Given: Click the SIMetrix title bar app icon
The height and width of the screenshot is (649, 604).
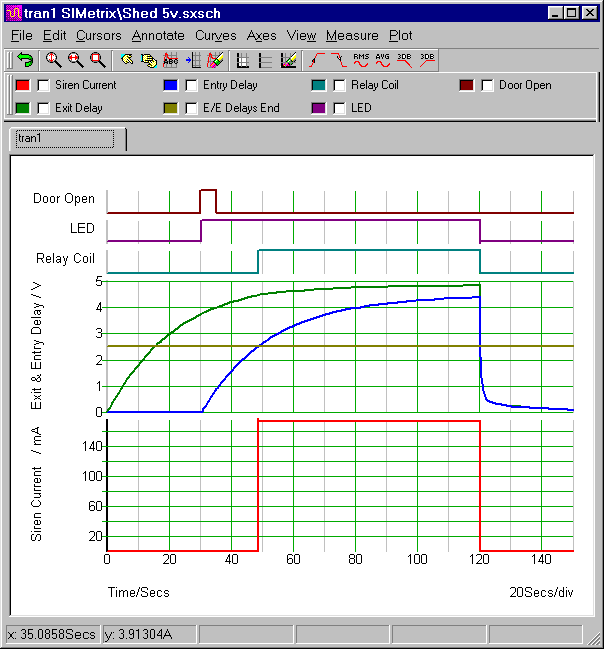Looking at the screenshot, I should click(14, 13).
